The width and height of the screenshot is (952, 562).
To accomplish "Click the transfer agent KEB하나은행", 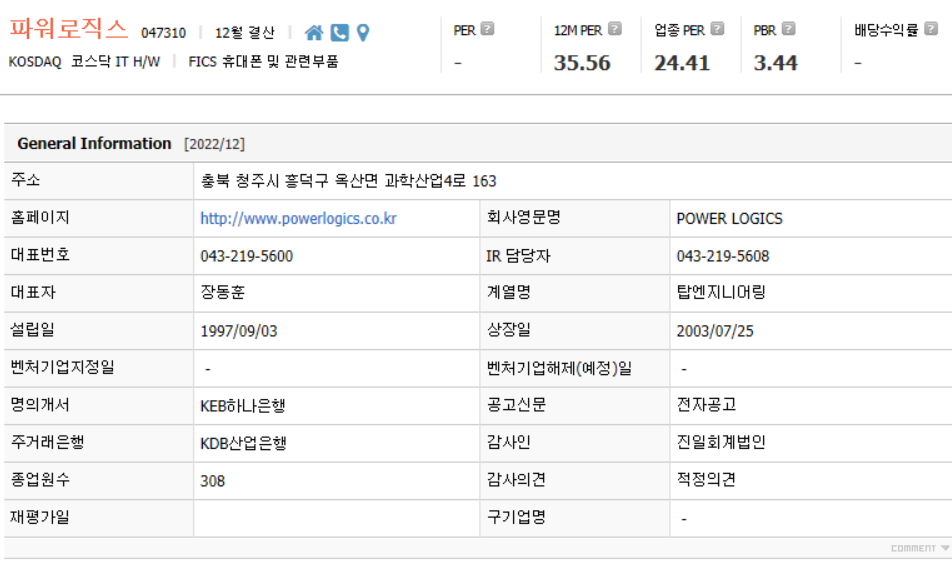I will point(243,405).
